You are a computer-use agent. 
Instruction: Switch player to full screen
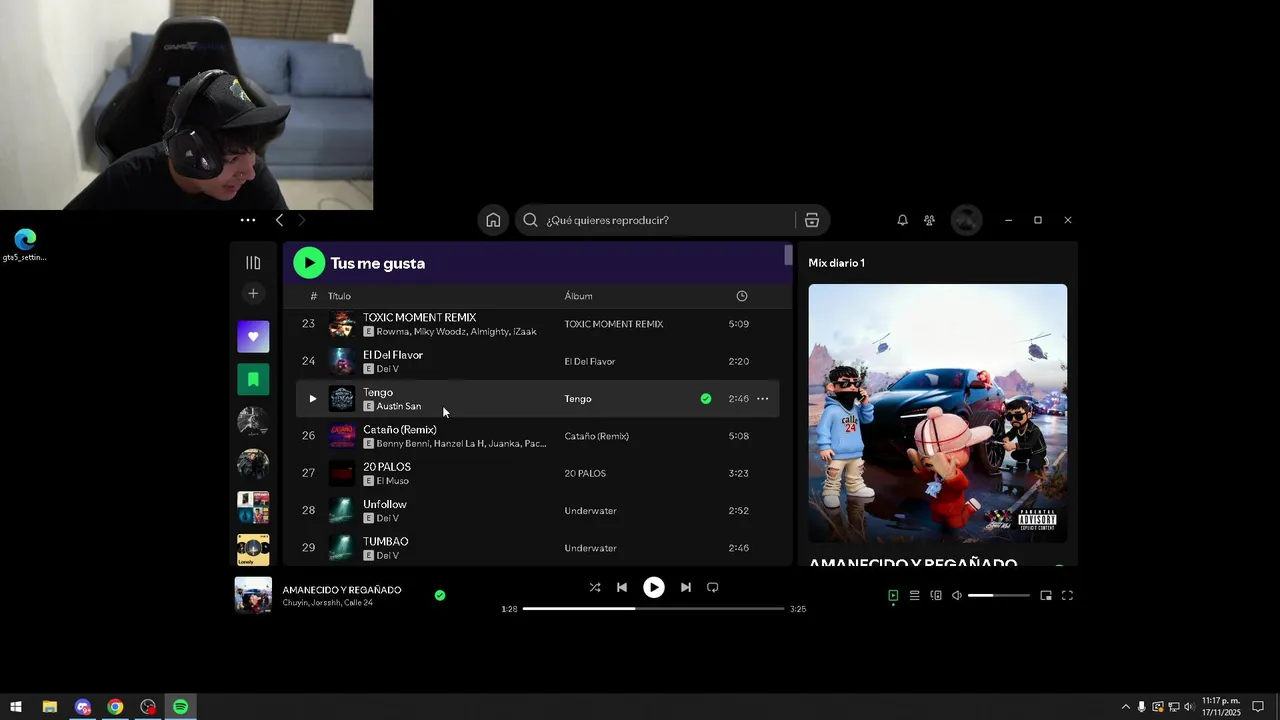1067,596
